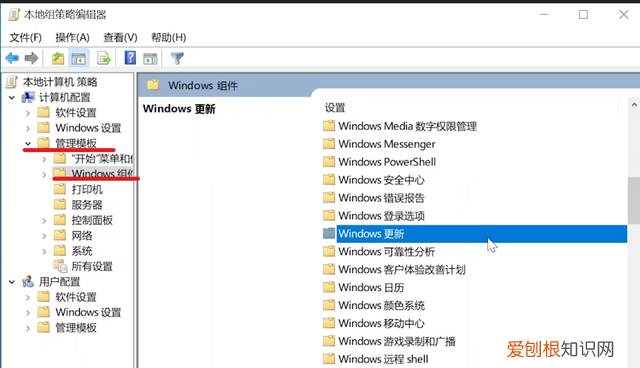The height and width of the screenshot is (368, 640).
Task: Click the scrollbar up arrow in list
Action: [634, 105]
